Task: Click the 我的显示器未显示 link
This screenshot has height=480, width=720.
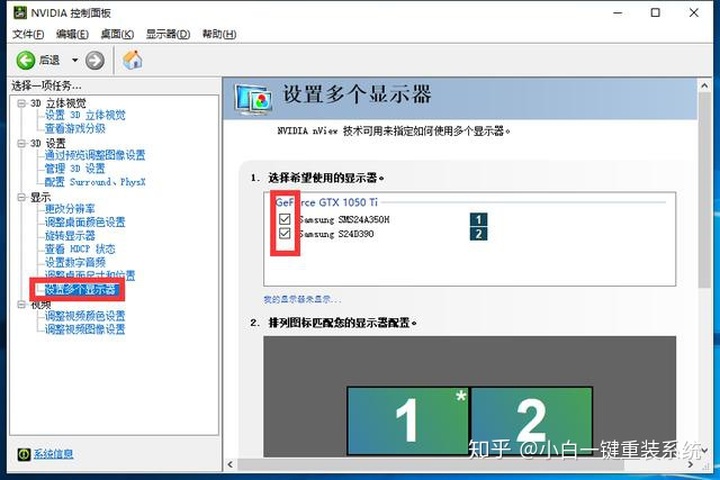Action: (302, 299)
